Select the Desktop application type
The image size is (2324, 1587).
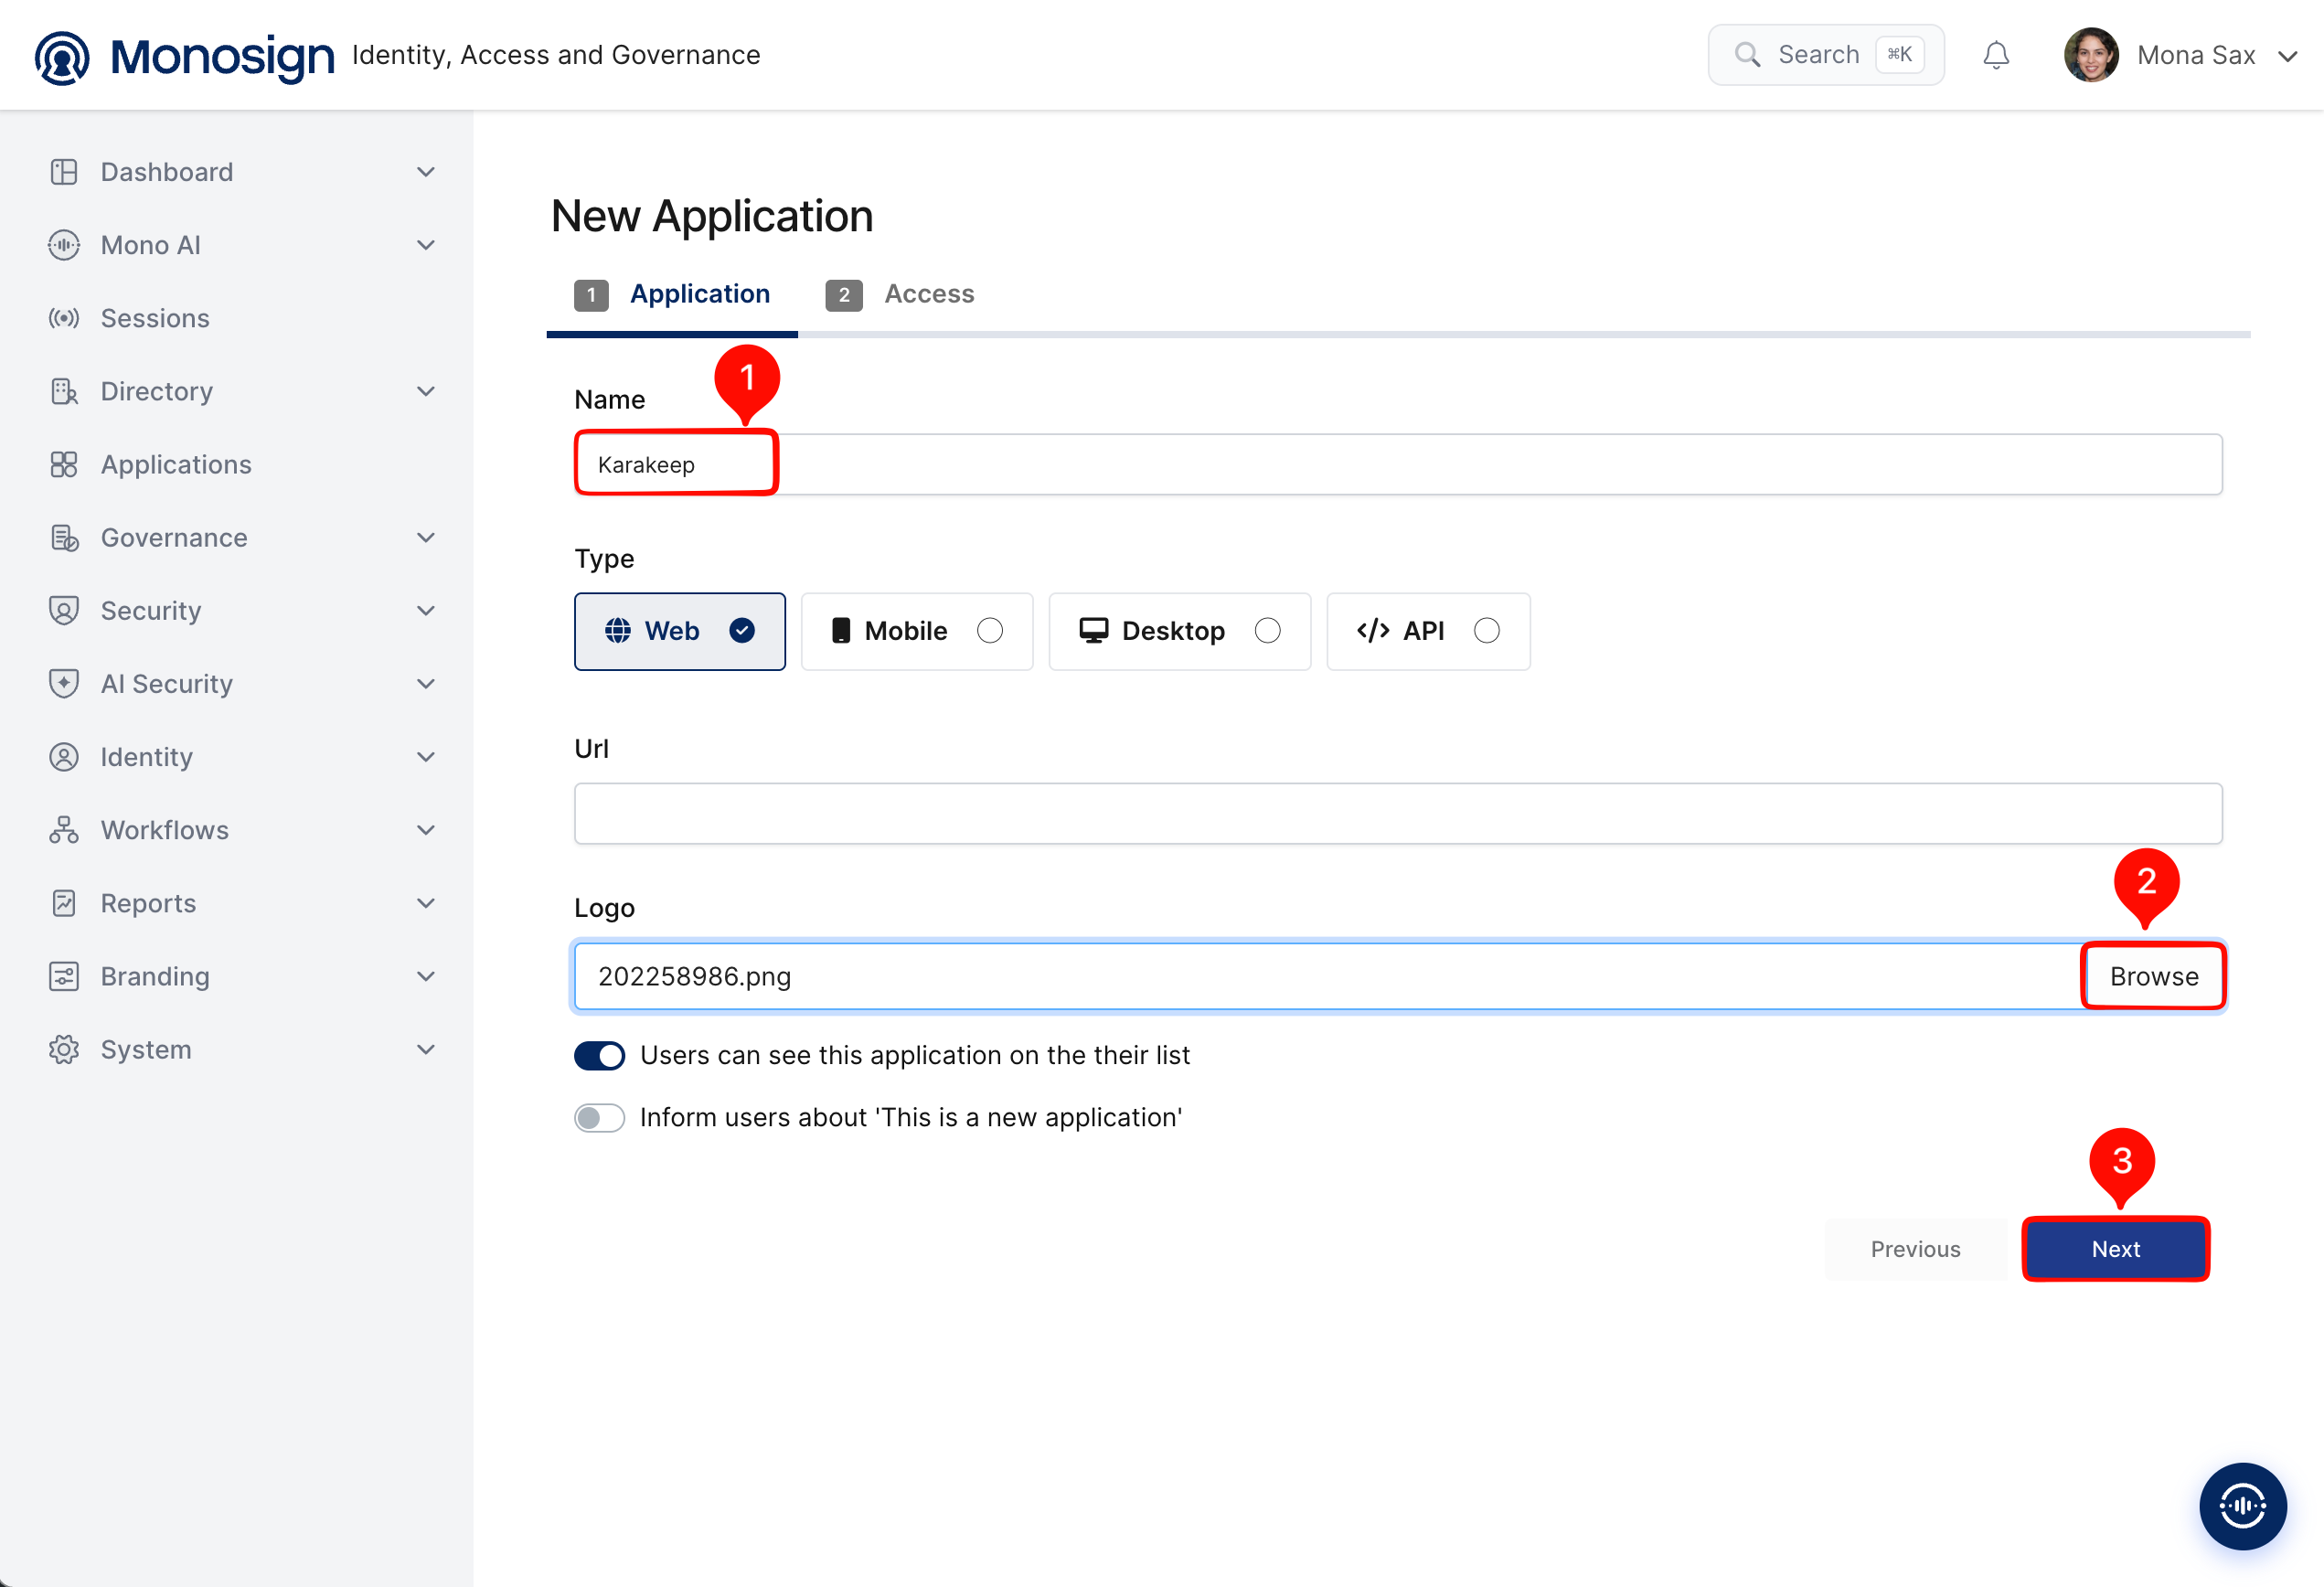click(x=1180, y=631)
